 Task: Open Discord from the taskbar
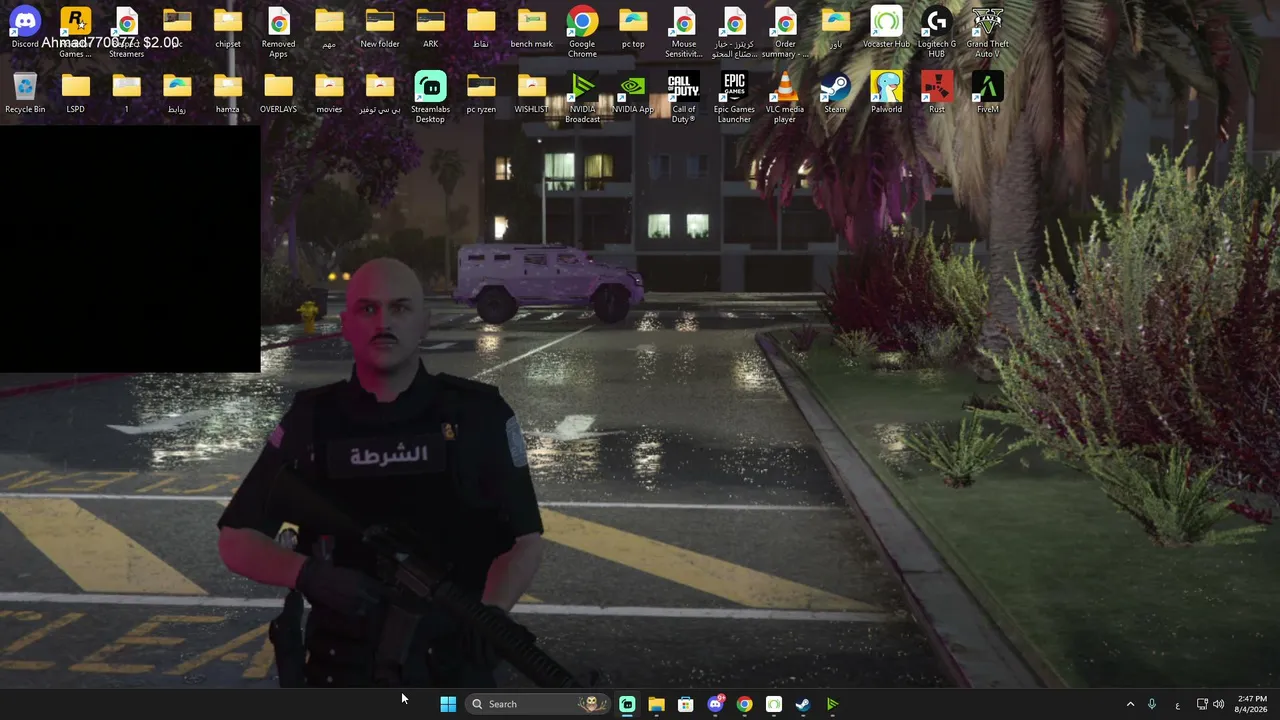pos(715,704)
